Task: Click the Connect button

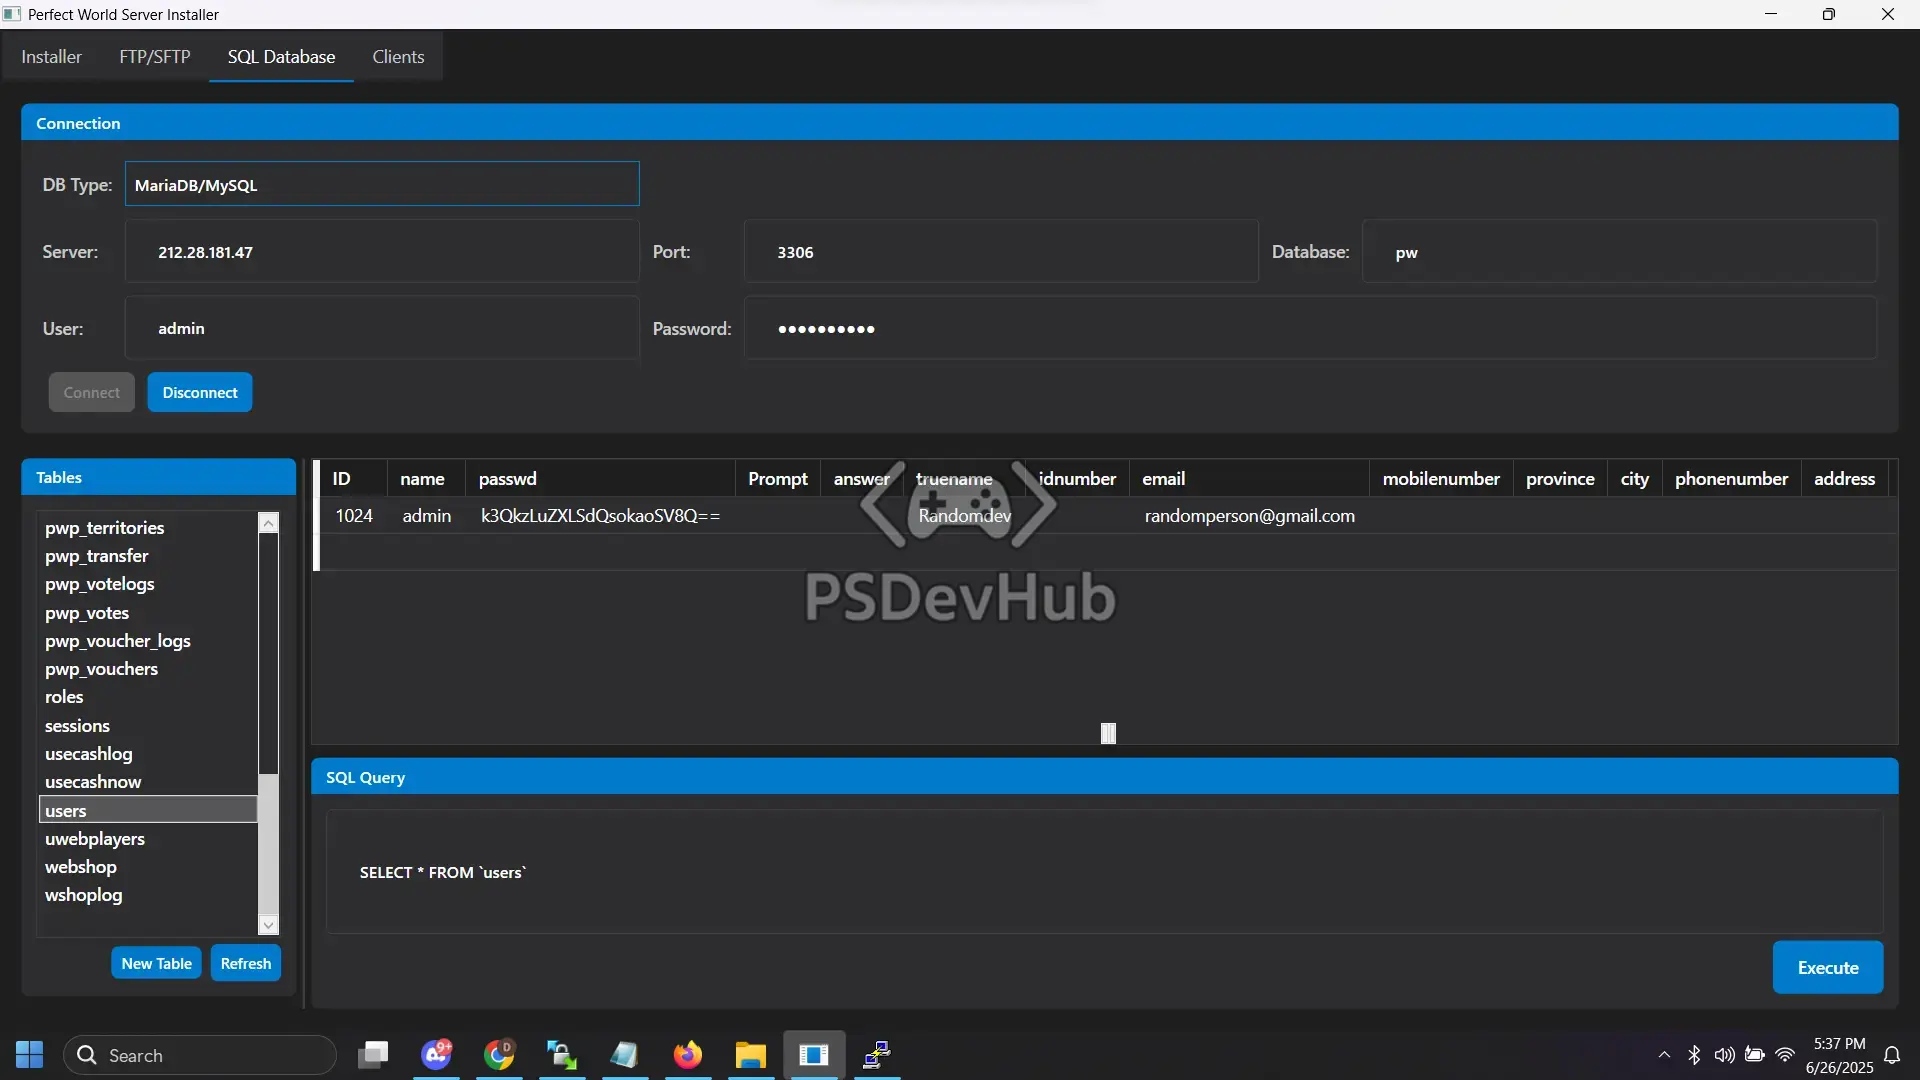Action: coord(92,392)
